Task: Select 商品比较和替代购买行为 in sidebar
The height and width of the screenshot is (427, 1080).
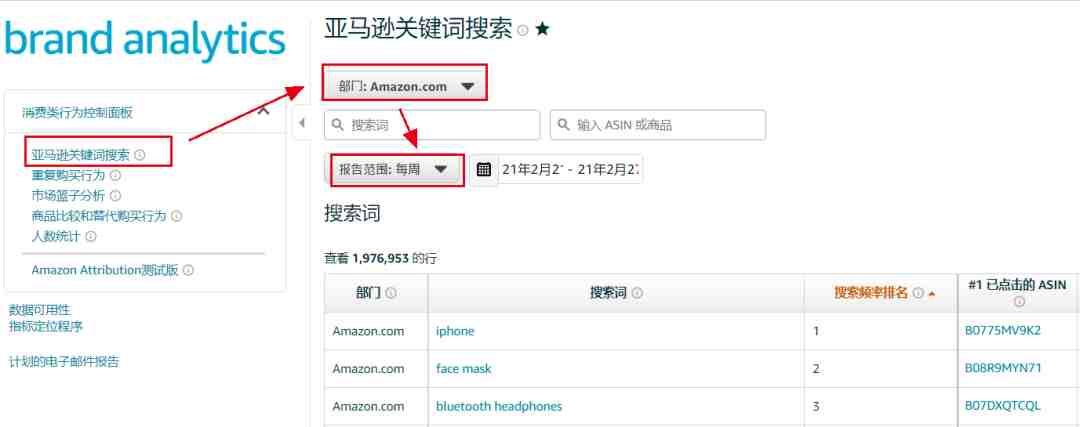Action: click(x=99, y=216)
